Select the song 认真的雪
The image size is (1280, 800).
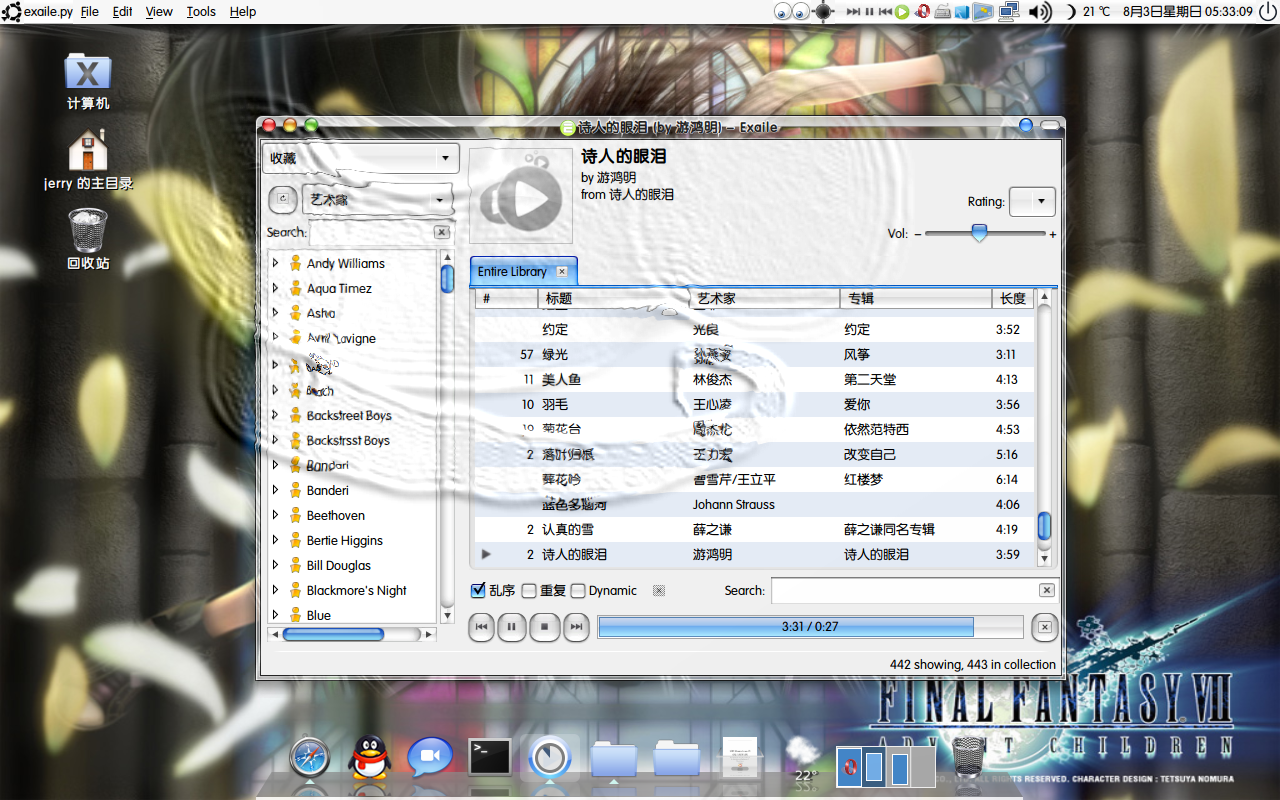pyautogui.click(x=754, y=529)
